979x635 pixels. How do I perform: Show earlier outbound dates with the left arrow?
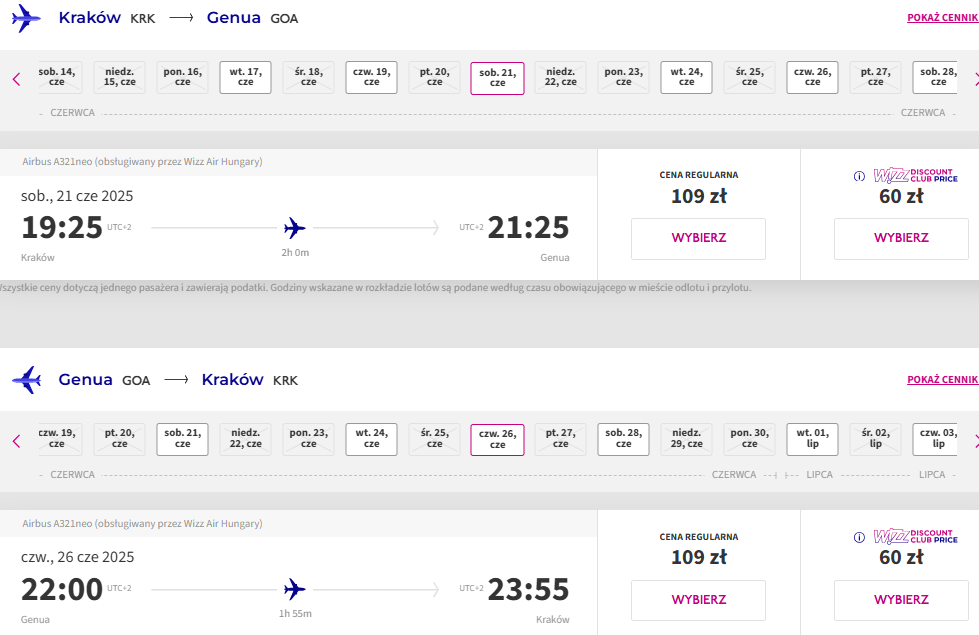click(17, 79)
